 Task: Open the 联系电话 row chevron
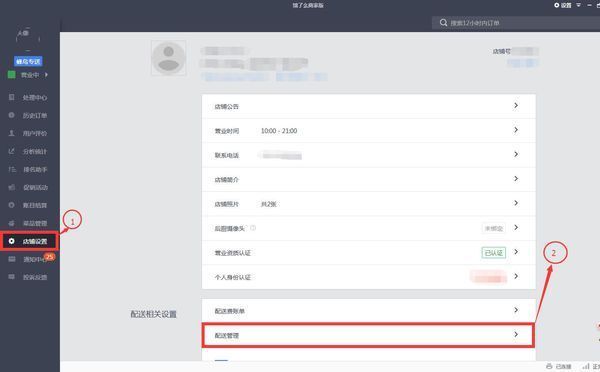pyautogui.click(x=516, y=154)
